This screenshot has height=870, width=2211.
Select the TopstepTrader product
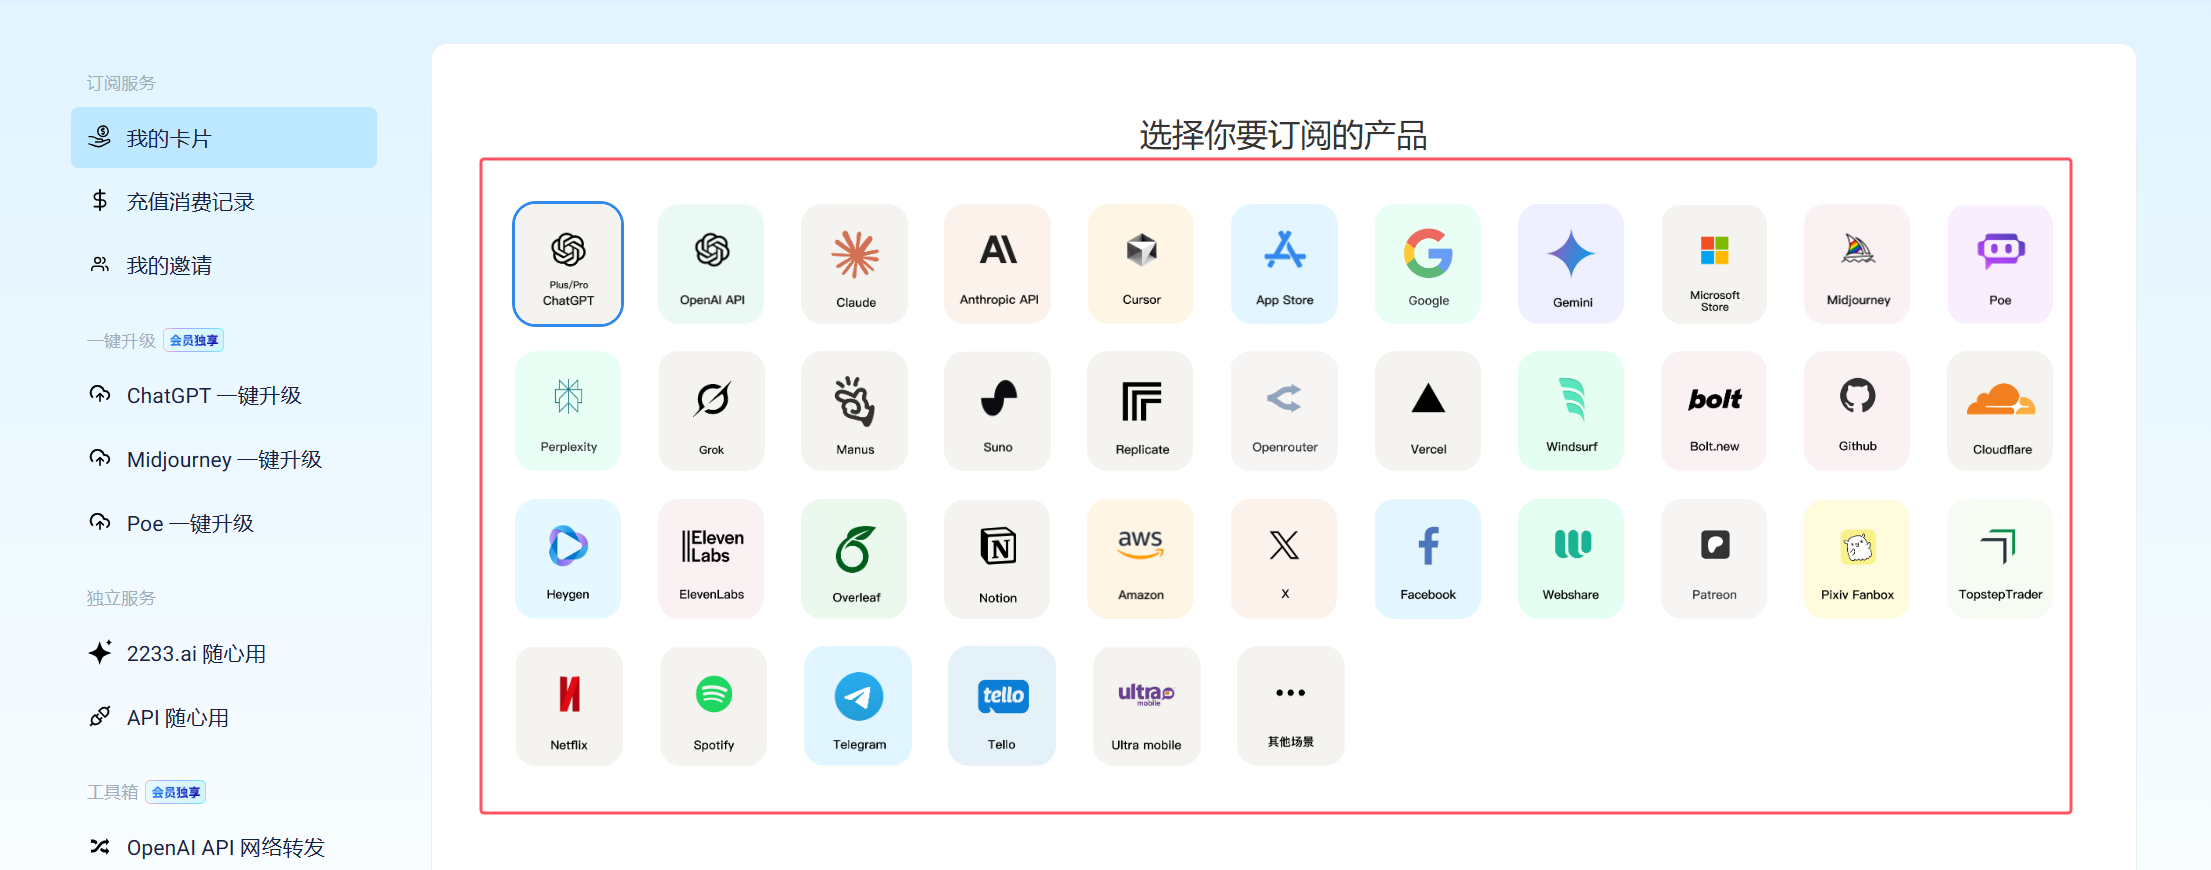tap(2001, 559)
